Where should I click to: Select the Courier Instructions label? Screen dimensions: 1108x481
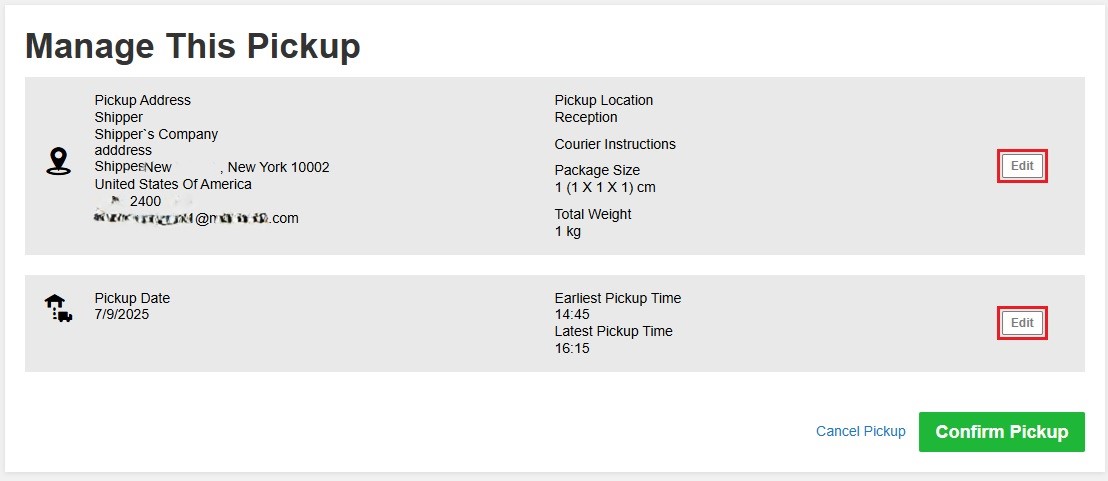pos(615,144)
